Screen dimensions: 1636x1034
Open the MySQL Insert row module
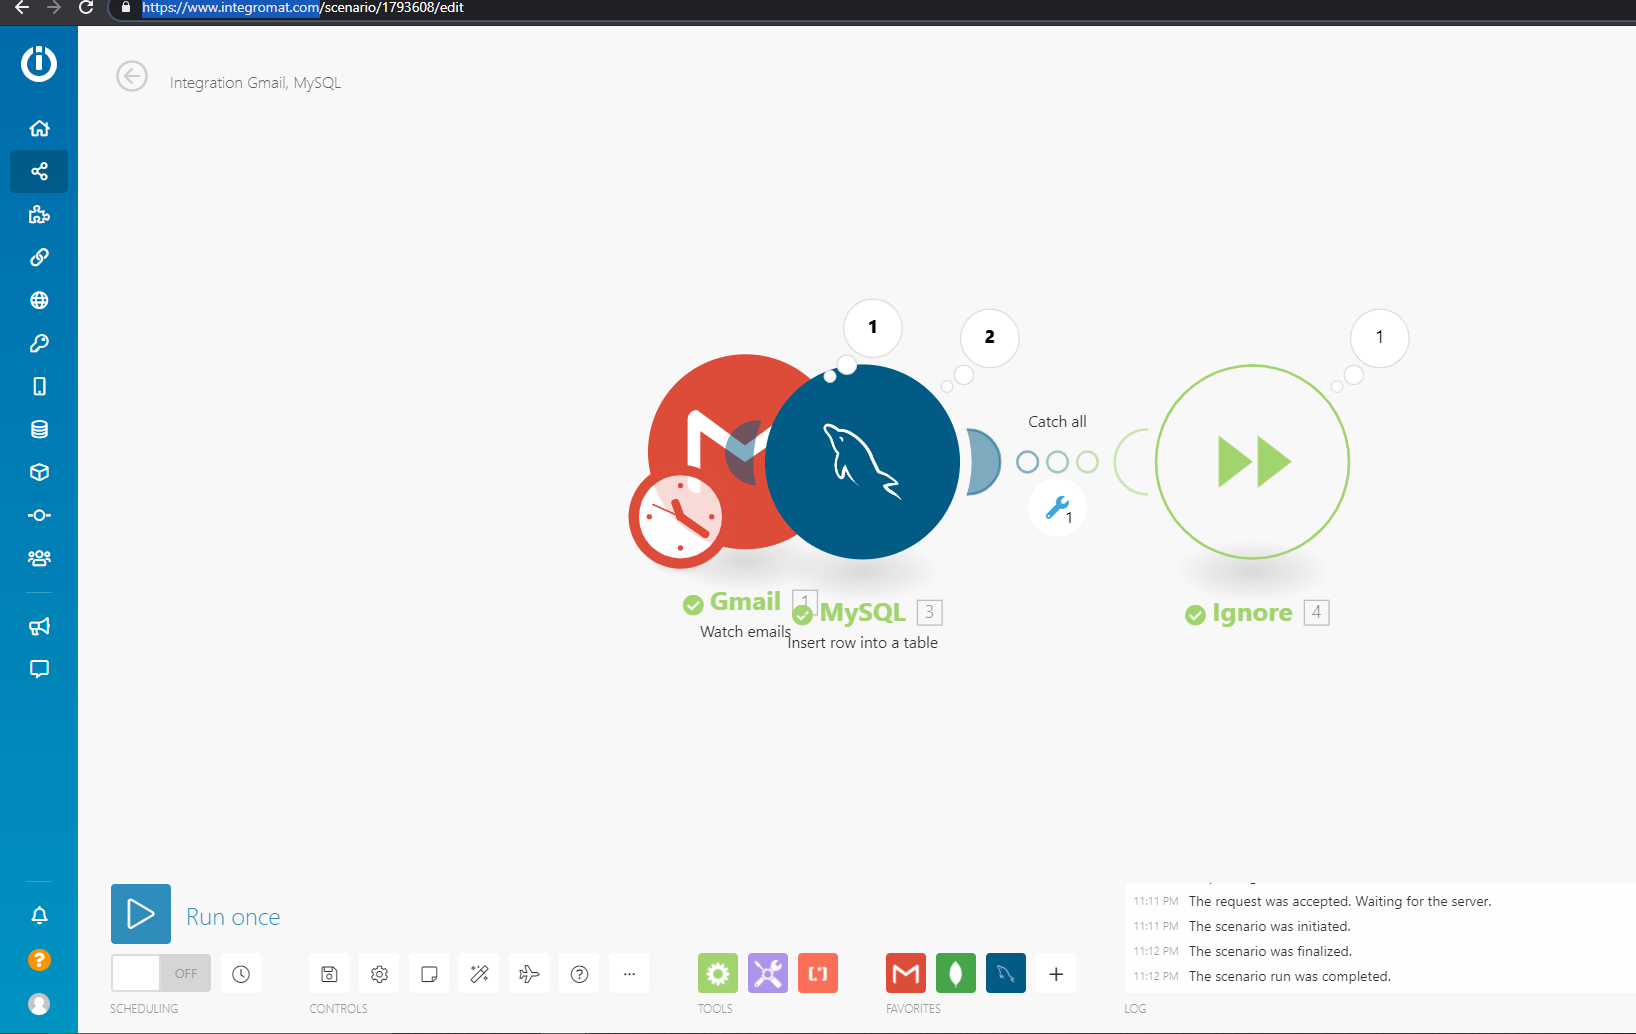(862, 462)
